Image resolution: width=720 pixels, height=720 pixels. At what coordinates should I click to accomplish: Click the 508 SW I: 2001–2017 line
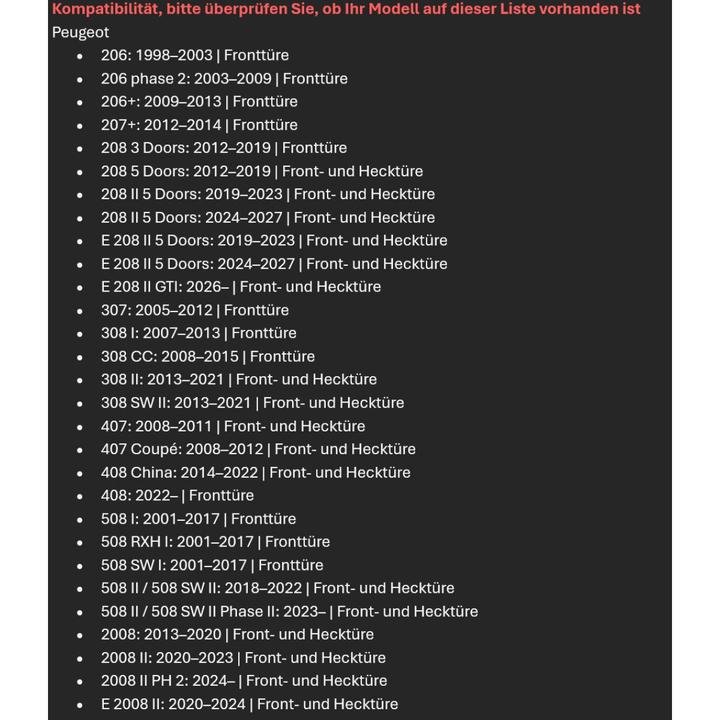[212, 565]
